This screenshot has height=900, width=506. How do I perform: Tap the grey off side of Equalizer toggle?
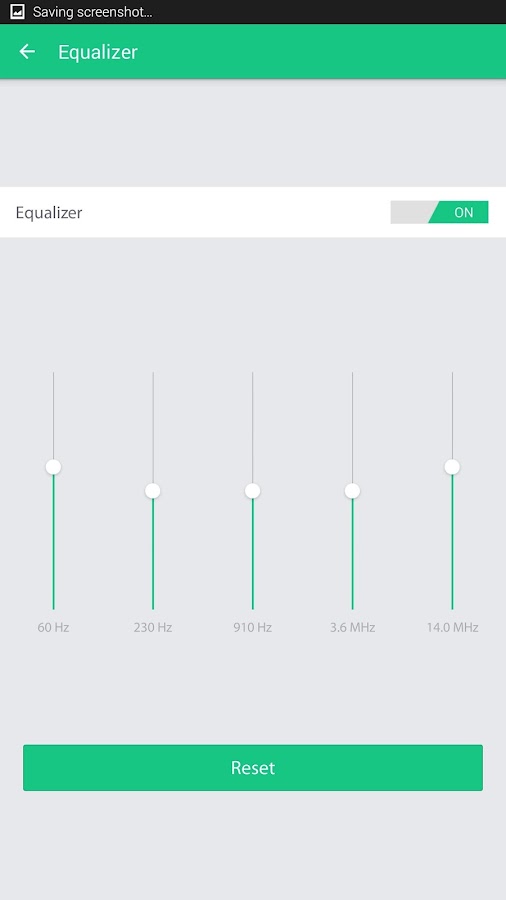pos(410,212)
